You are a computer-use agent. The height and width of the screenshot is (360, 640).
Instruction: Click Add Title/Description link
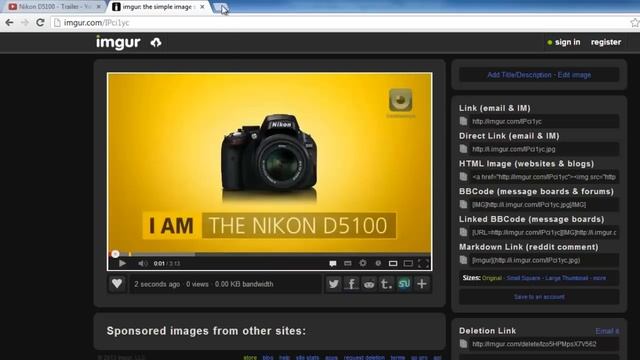coord(519,75)
